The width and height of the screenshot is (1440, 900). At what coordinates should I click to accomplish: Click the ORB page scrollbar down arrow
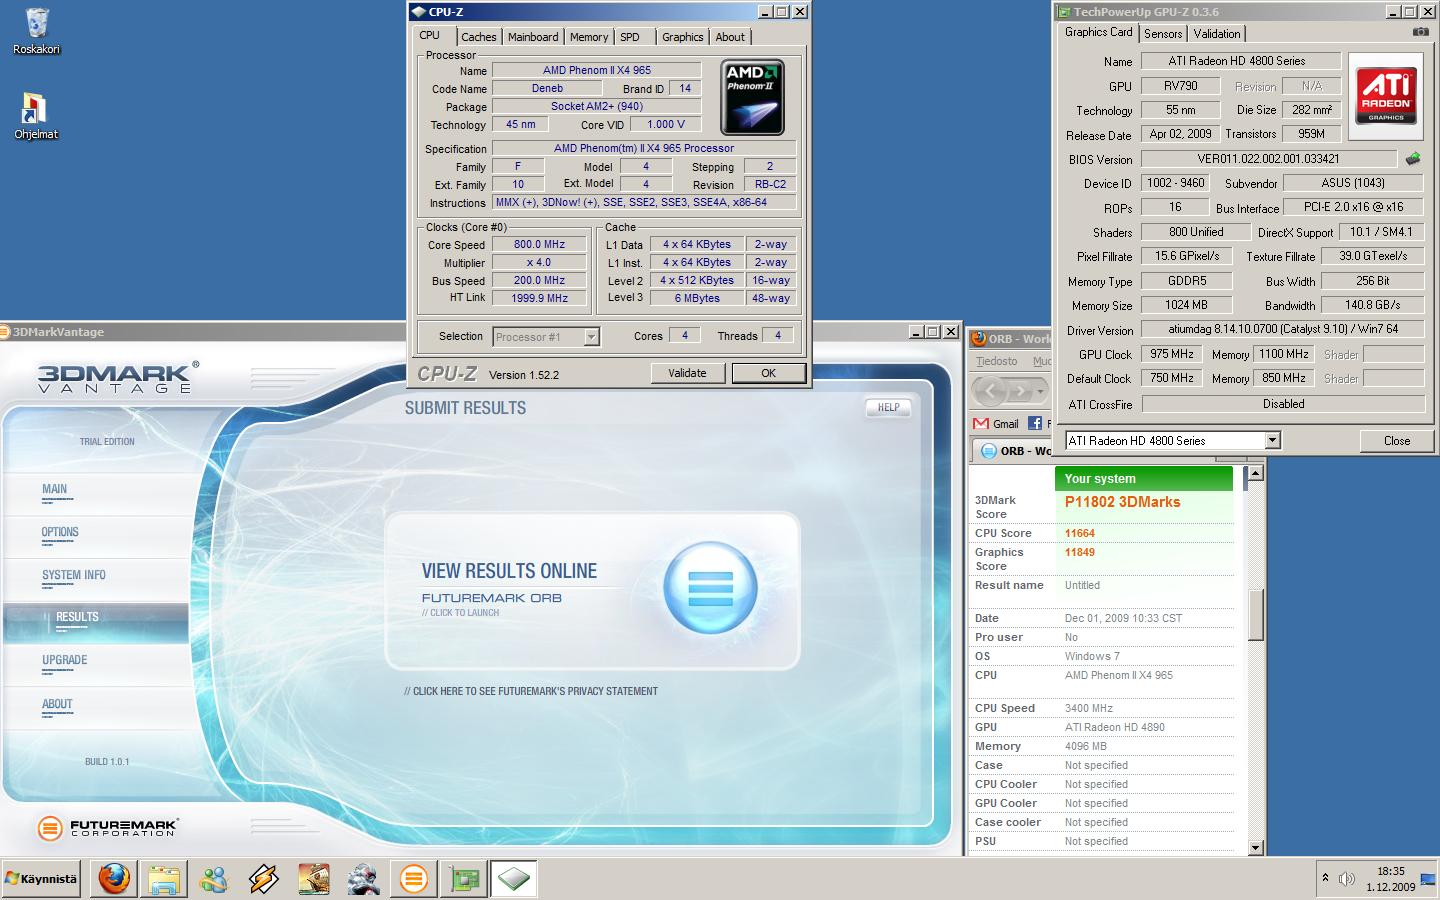pos(1256,848)
